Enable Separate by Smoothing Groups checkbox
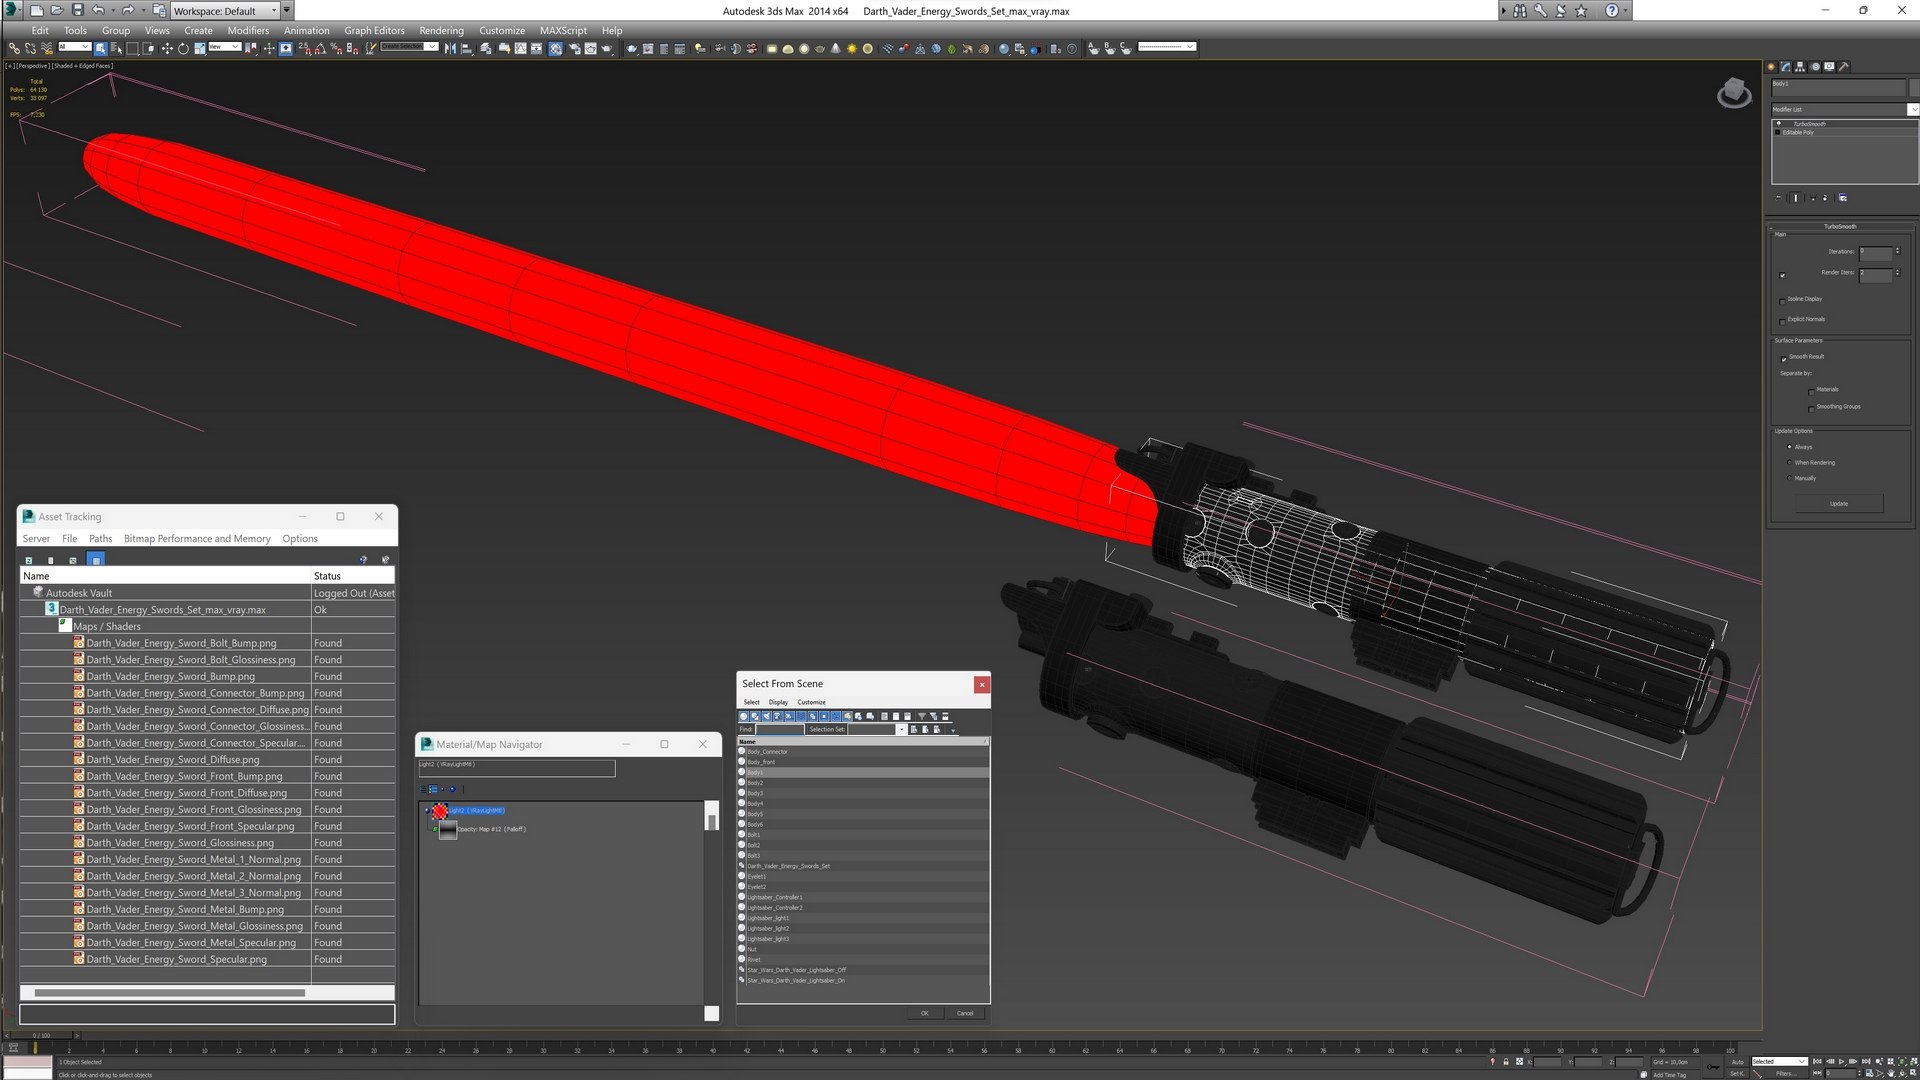Screen dimensions: 1920x1080 point(1811,408)
